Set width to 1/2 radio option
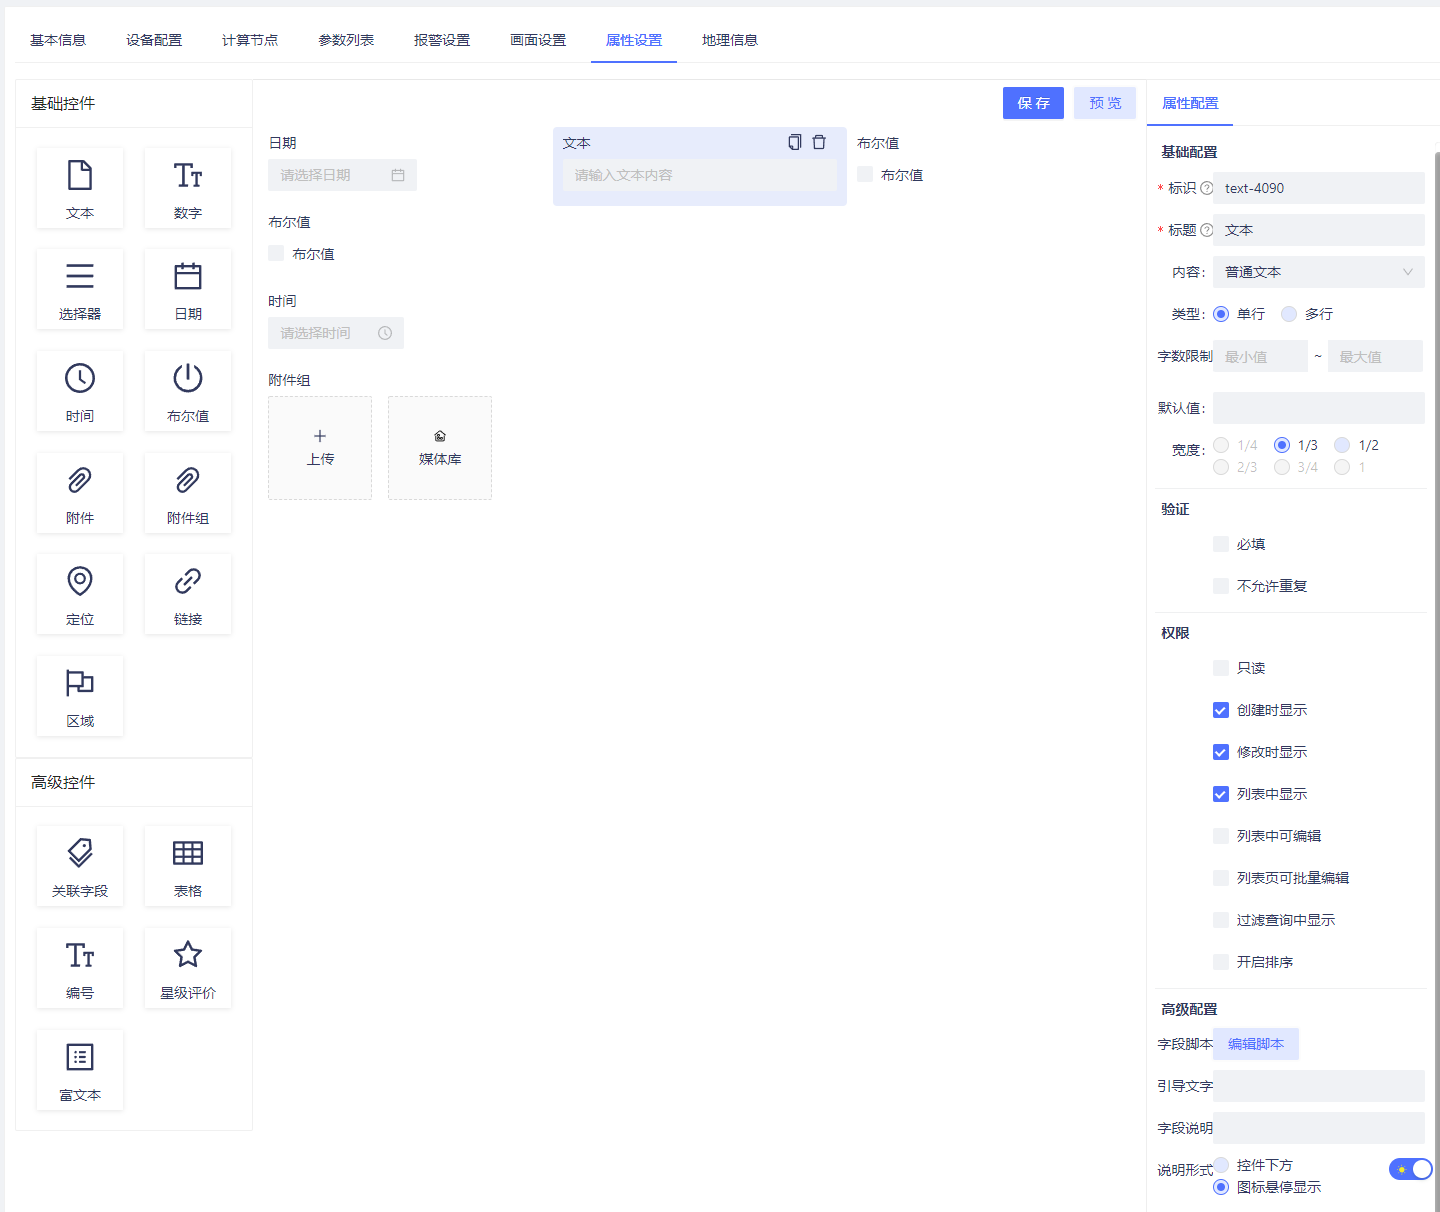This screenshot has height=1212, width=1440. (x=1342, y=445)
